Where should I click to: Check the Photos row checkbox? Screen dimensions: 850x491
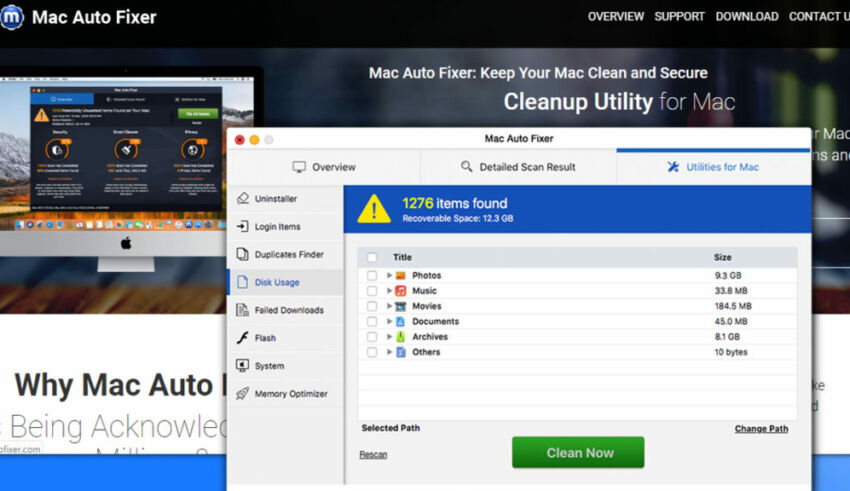coord(372,275)
